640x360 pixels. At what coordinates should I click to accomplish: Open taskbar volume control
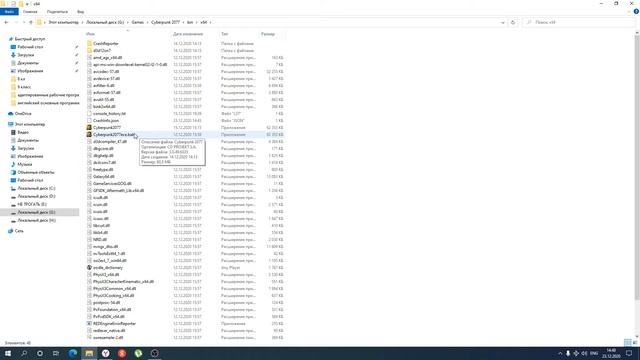(x=584, y=353)
